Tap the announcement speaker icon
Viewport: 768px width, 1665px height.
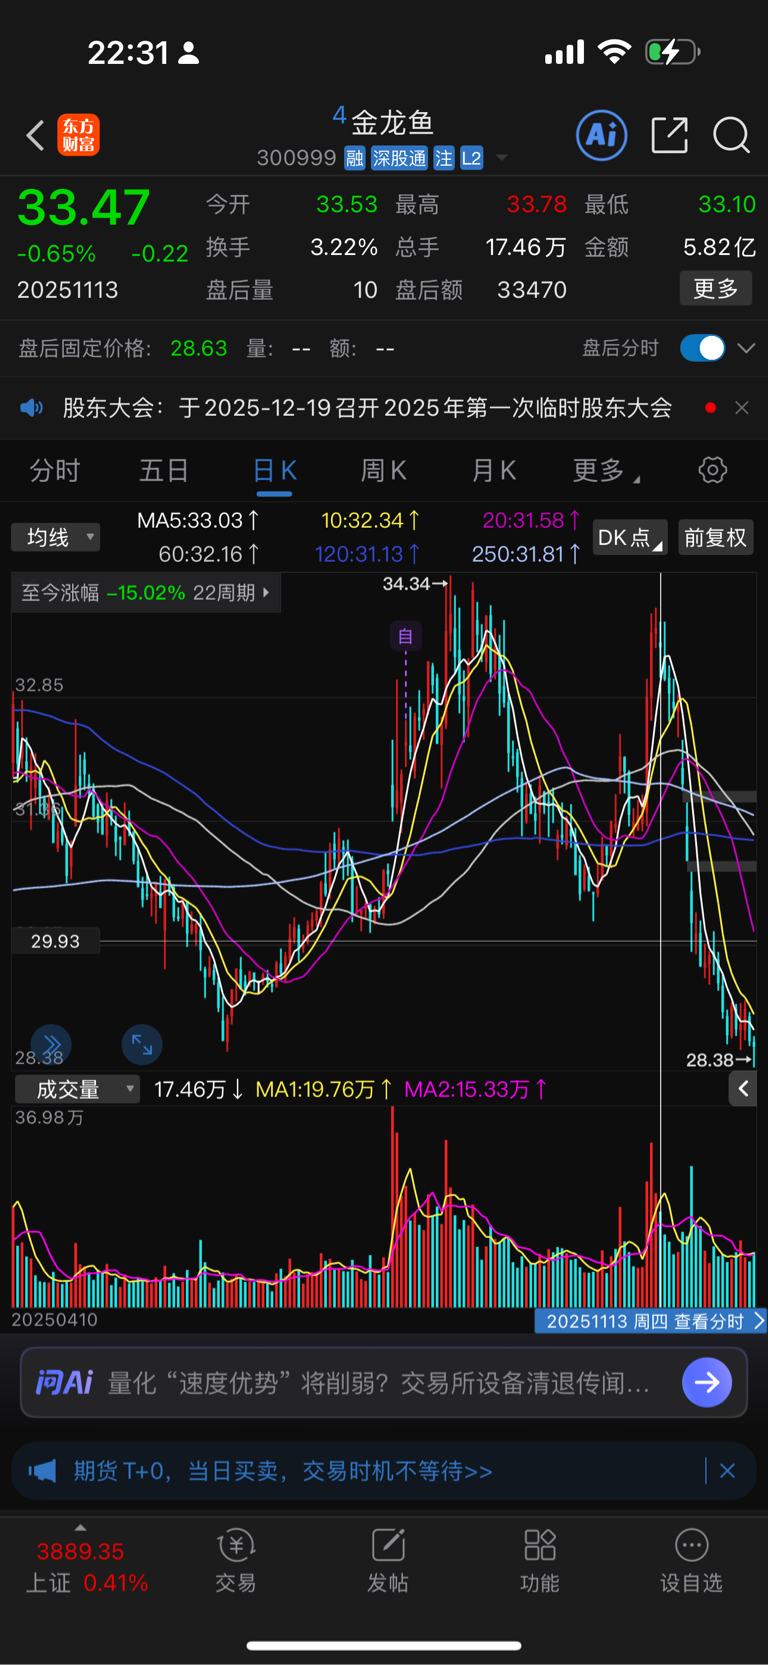coord(32,408)
